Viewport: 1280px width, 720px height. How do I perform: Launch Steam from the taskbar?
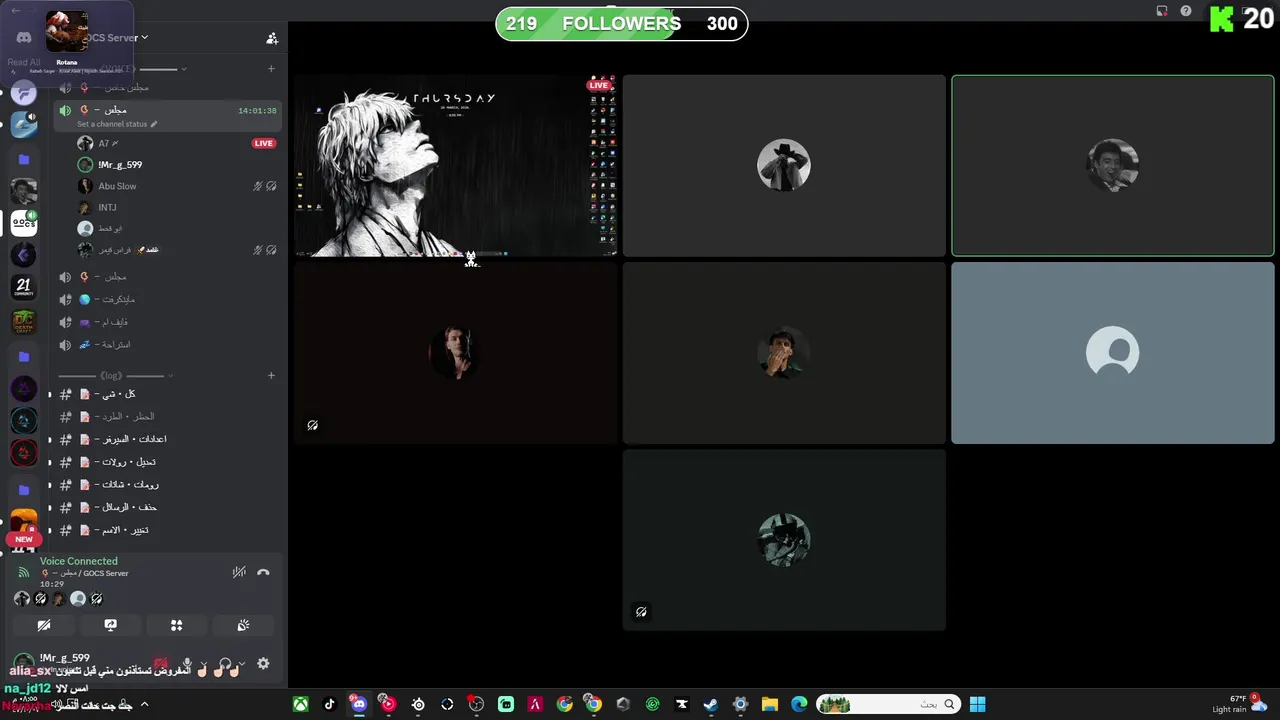coord(710,704)
